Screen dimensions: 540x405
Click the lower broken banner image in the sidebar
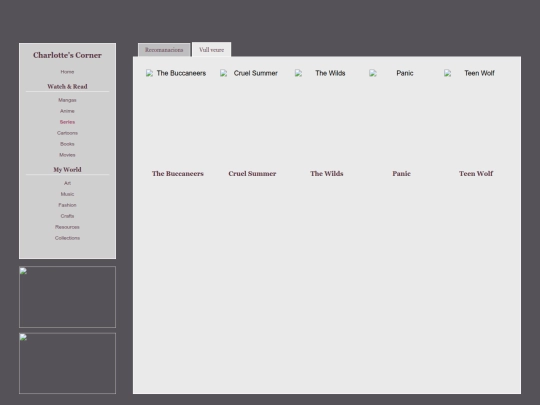click(68, 363)
